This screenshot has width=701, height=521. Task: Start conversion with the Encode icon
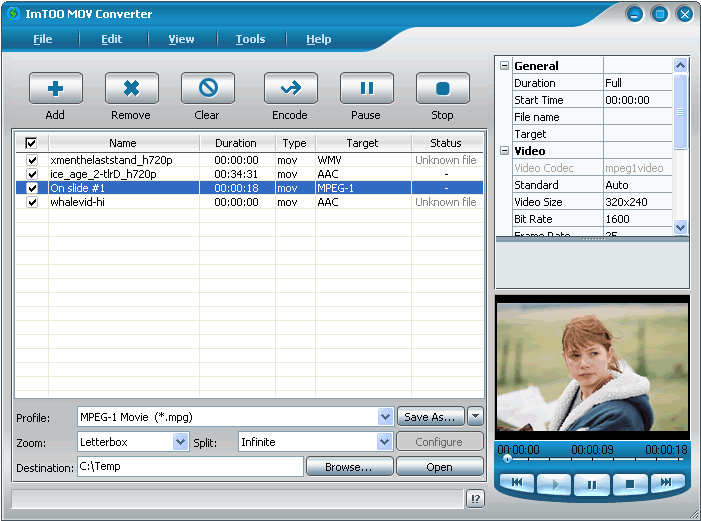pyautogui.click(x=290, y=89)
